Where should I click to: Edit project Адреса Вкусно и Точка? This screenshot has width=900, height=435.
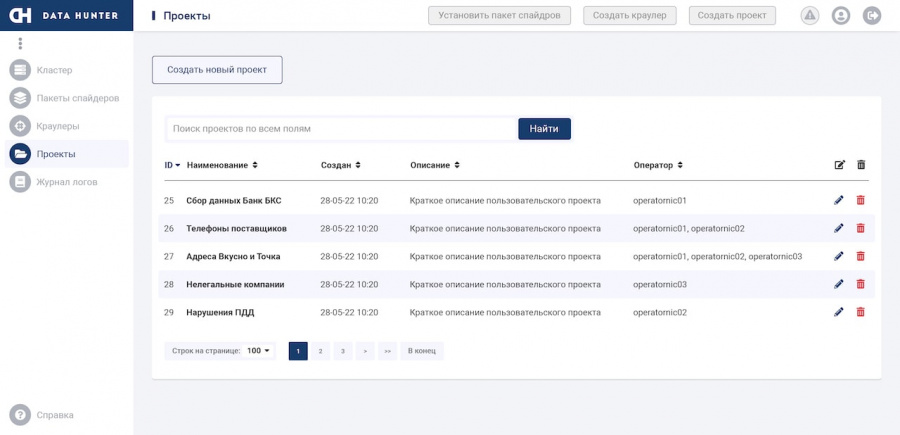[839, 256]
